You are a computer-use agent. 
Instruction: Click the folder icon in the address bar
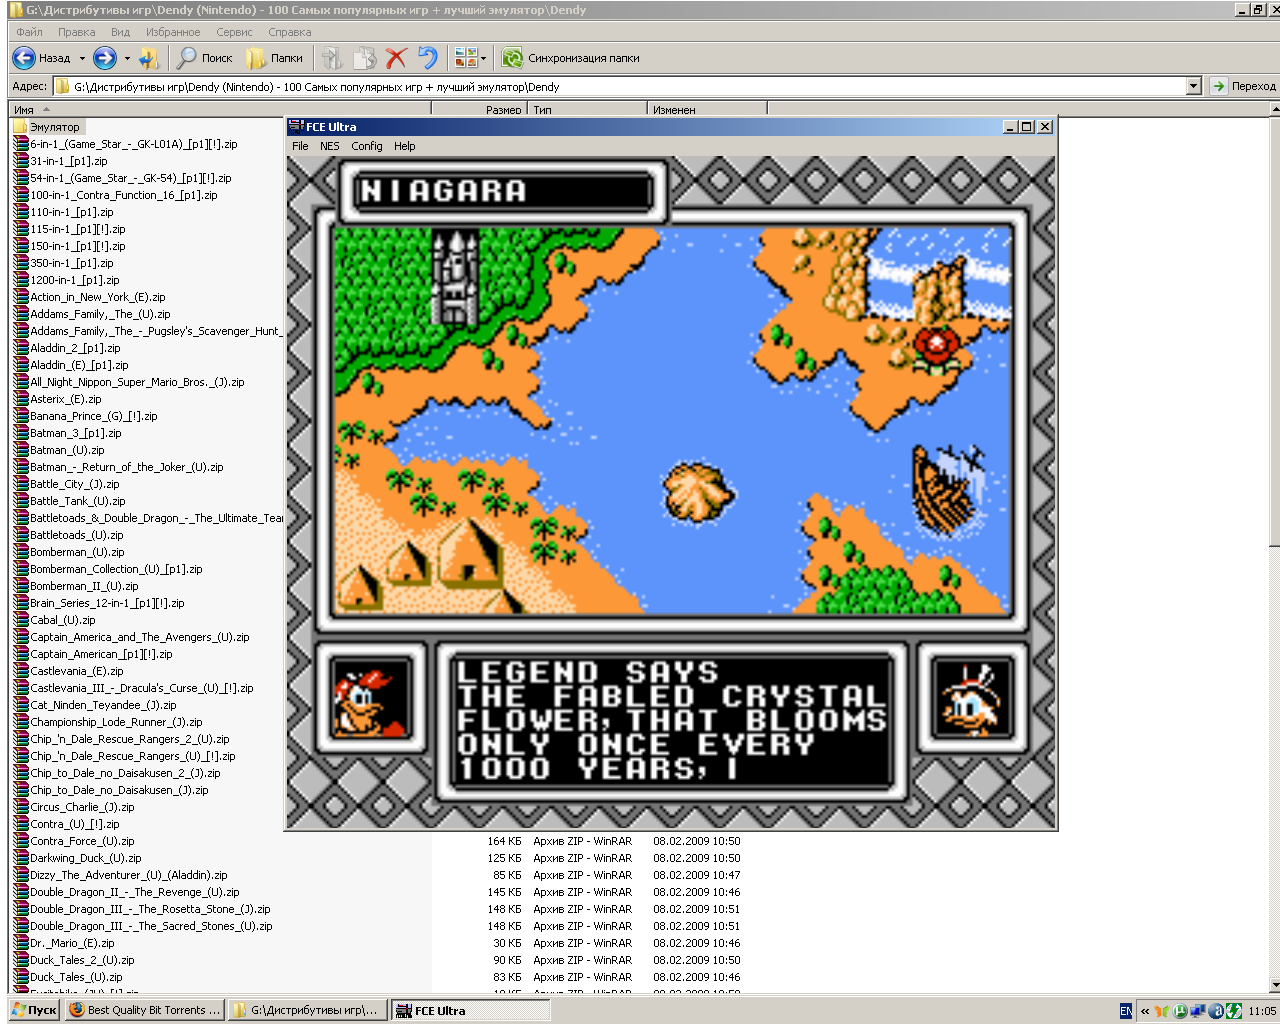tap(62, 87)
